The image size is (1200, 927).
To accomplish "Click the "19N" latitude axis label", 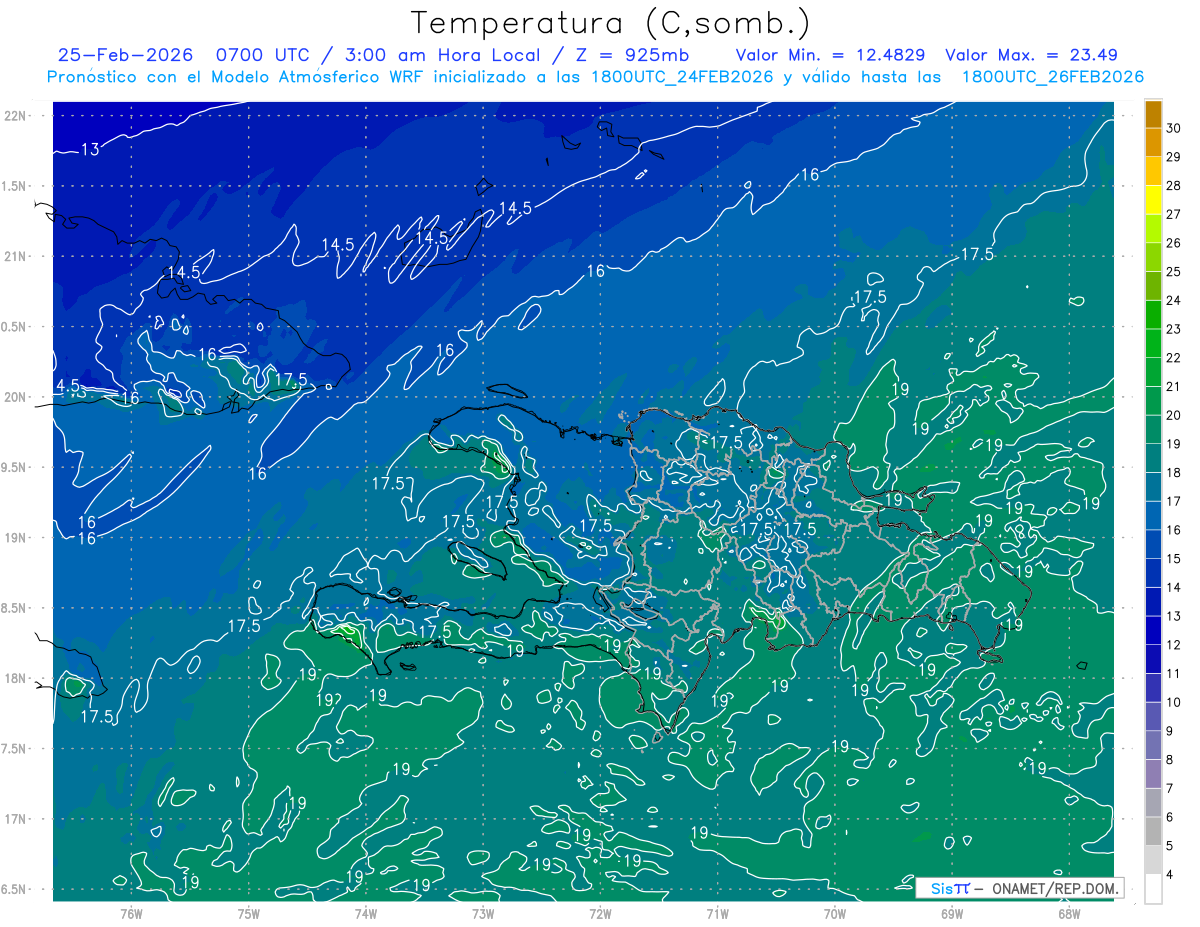I will coord(16,537).
